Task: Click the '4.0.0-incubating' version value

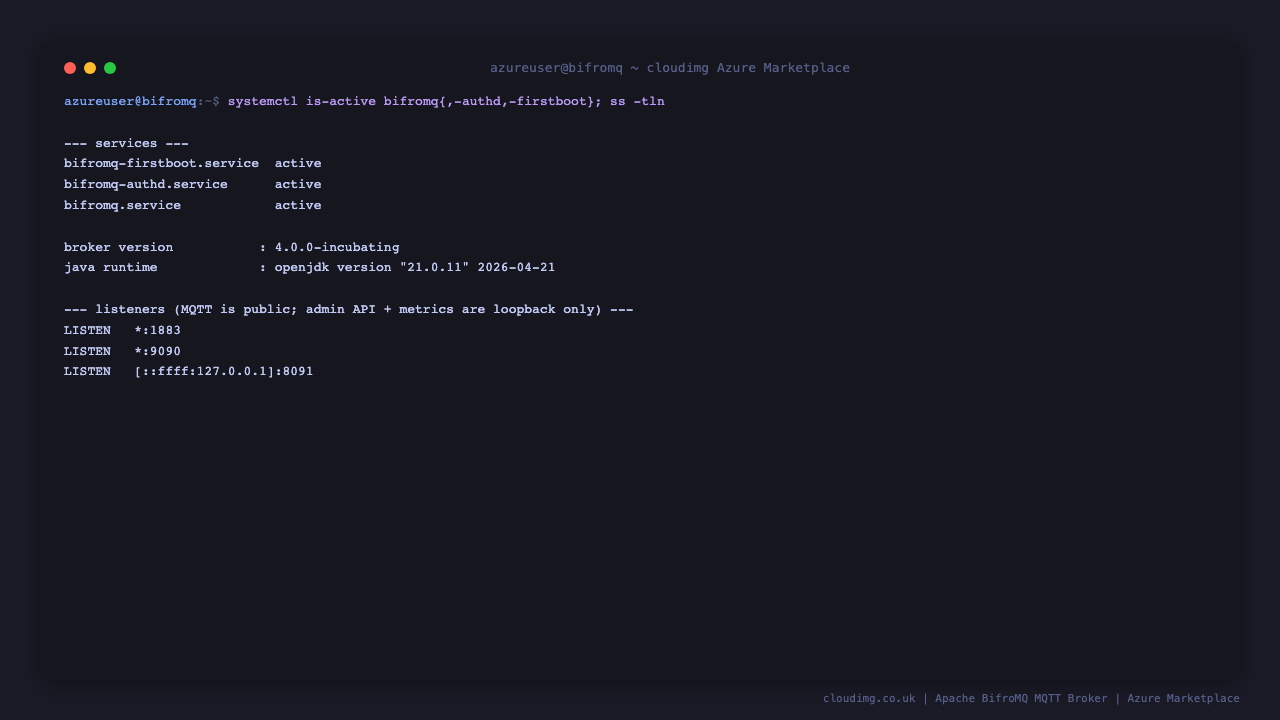Action: click(x=337, y=247)
